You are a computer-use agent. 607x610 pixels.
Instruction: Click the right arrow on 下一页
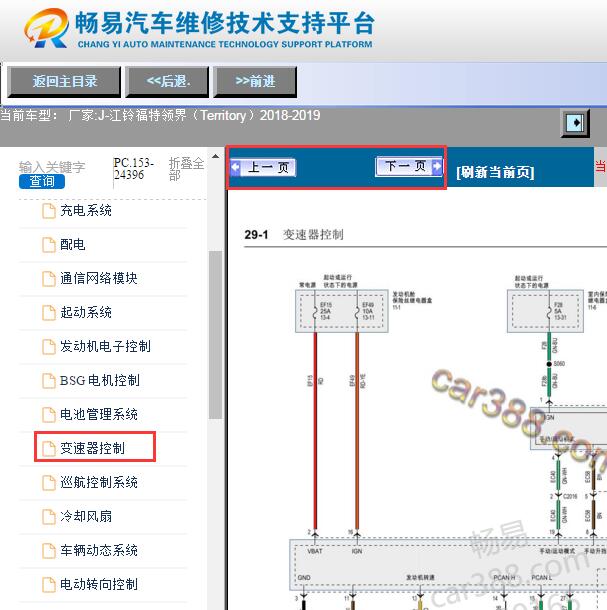coord(437,166)
